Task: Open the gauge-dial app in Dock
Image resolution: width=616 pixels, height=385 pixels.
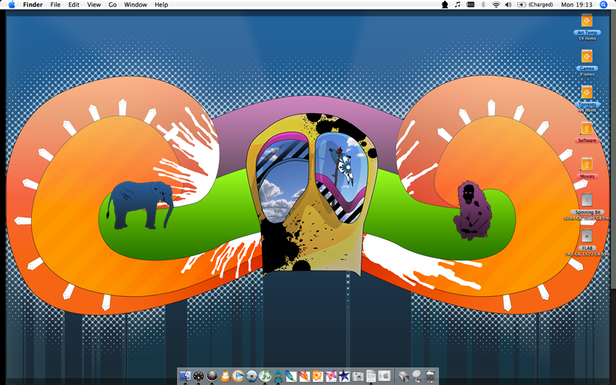Action: pos(198,376)
